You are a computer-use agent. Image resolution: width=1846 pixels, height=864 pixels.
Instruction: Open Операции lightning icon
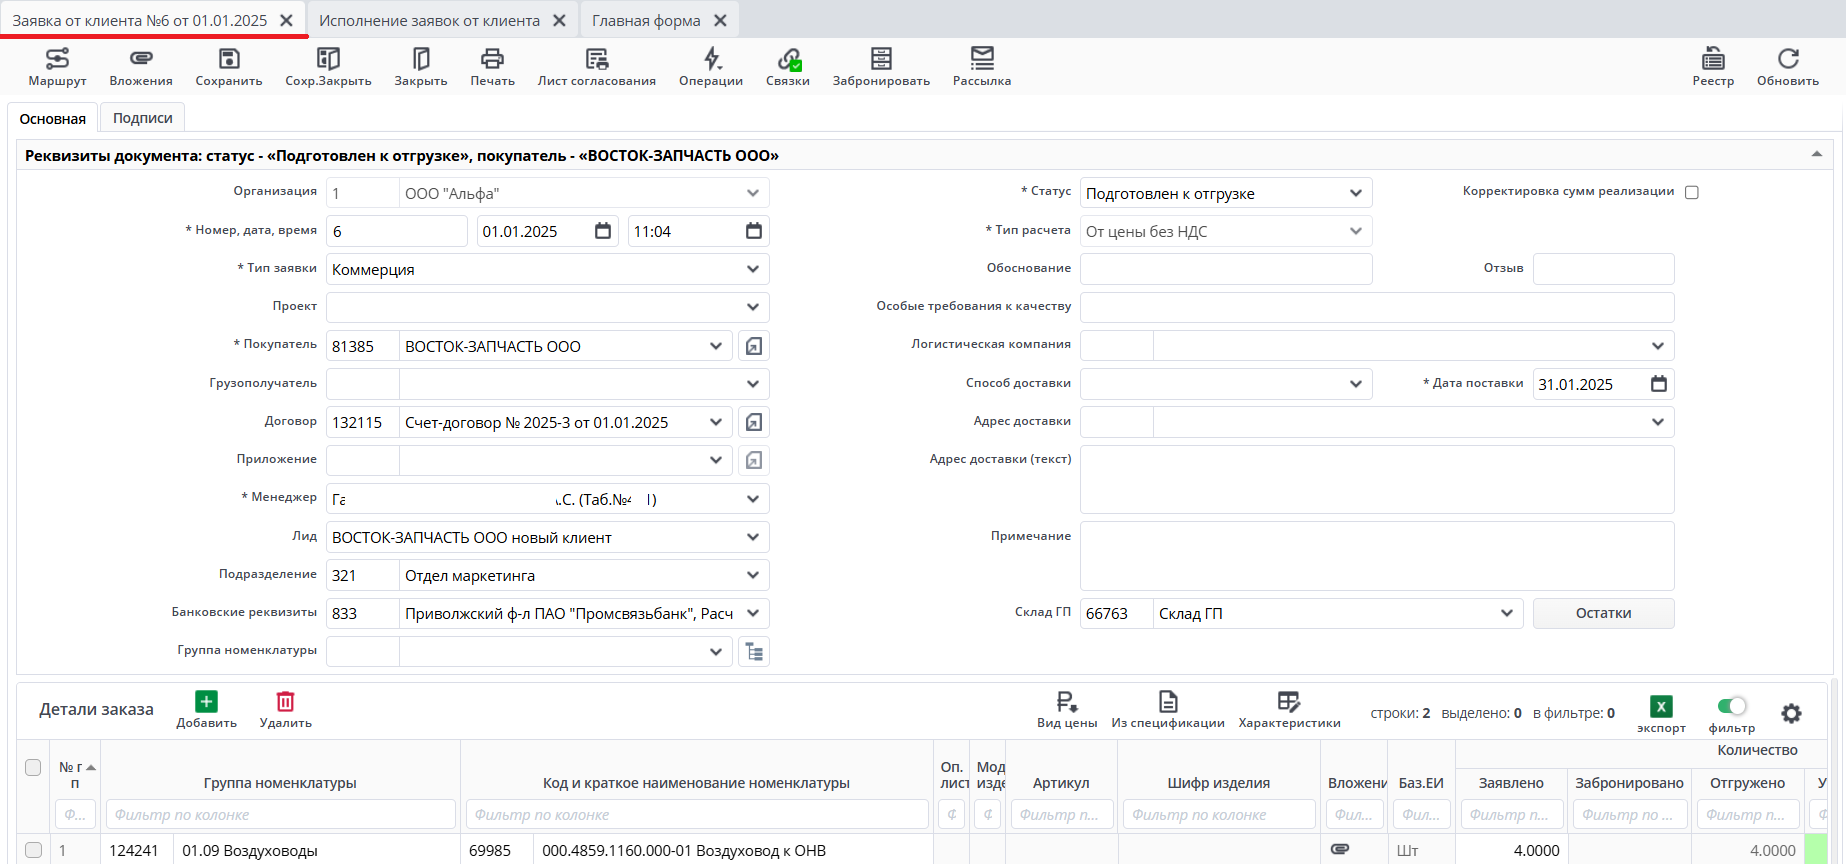click(x=711, y=66)
